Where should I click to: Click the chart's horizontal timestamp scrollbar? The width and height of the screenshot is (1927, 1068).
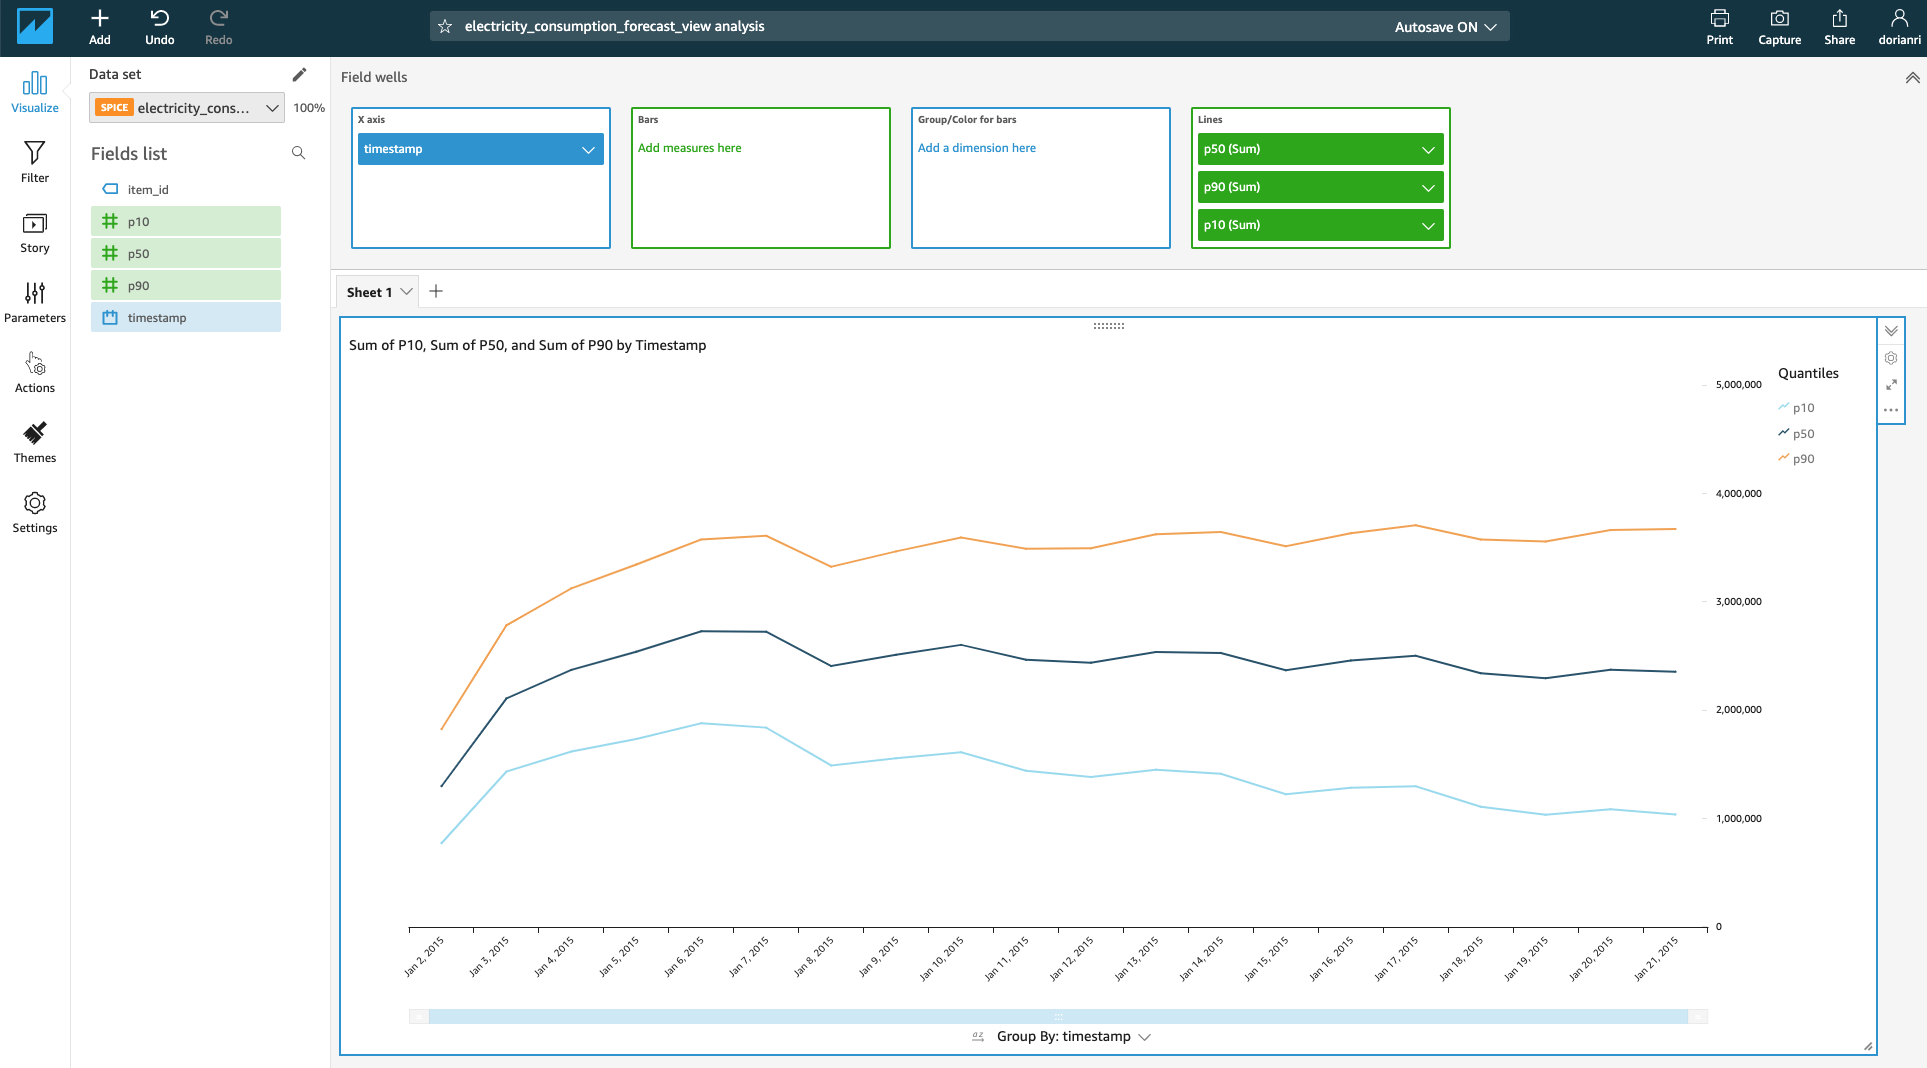1058,1016
